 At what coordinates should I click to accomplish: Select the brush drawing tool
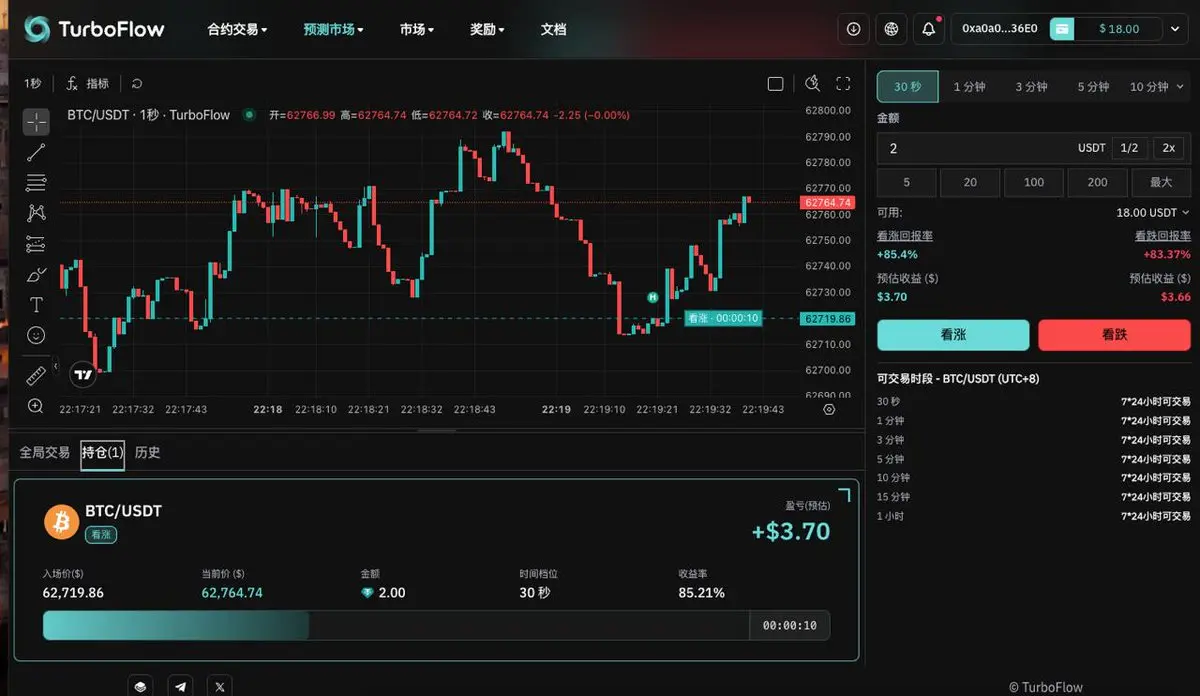click(36, 274)
